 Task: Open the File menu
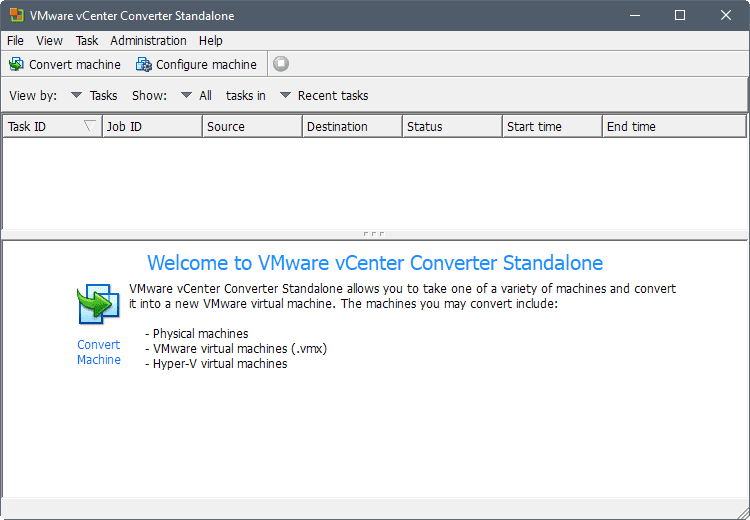[x=15, y=40]
